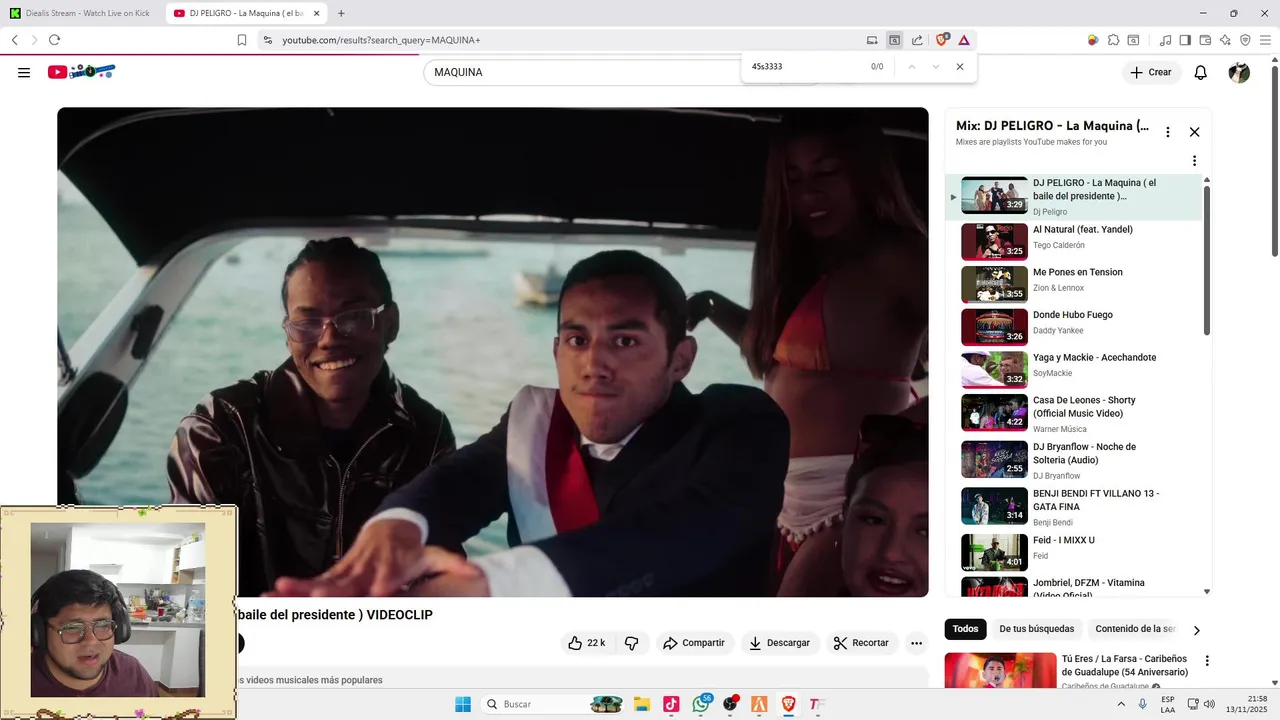Open the browser main menu

coord(1266,40)
